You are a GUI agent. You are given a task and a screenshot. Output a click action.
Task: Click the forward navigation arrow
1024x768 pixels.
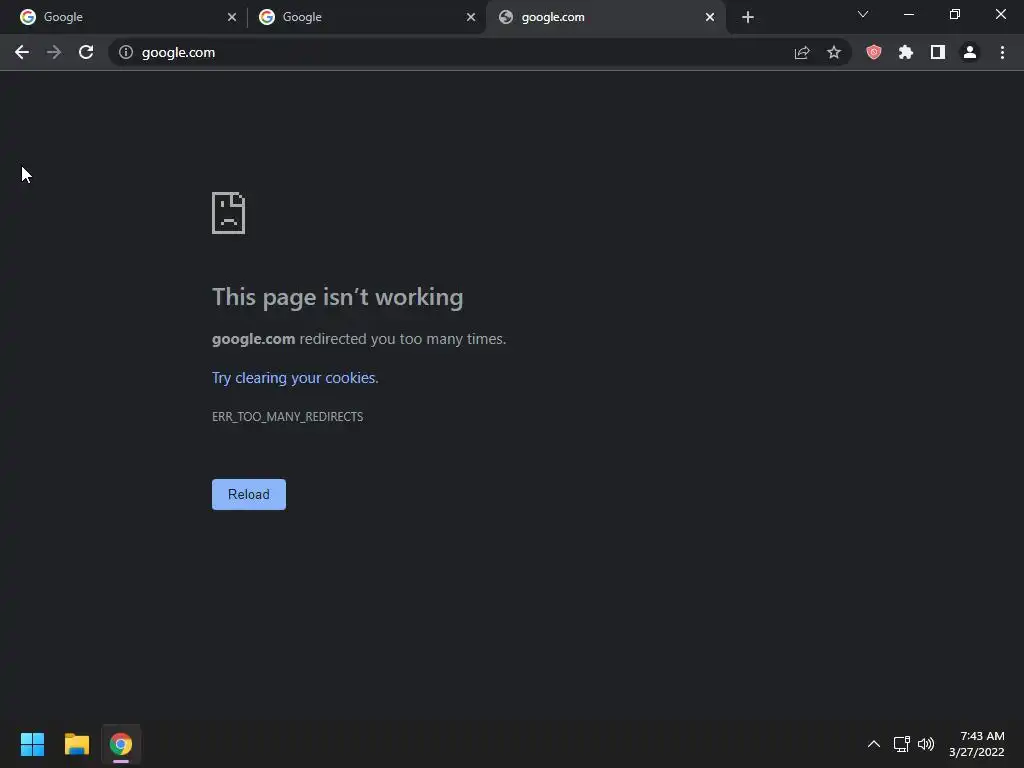click(x=54, y=52)
